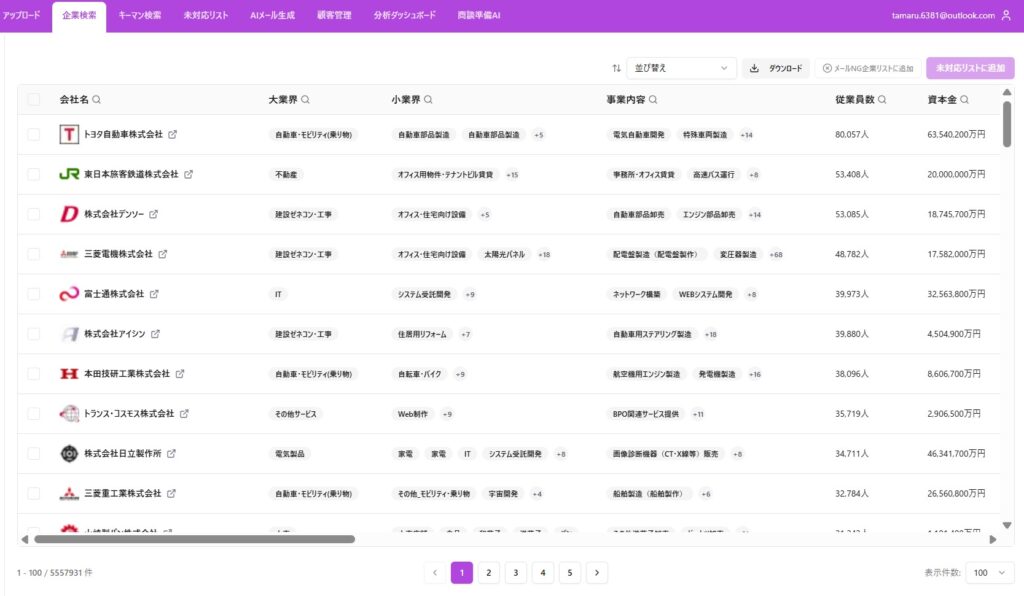Open external link icon beside 株式会社デンソー
The image size is (1024, 596).
(153, 214)
